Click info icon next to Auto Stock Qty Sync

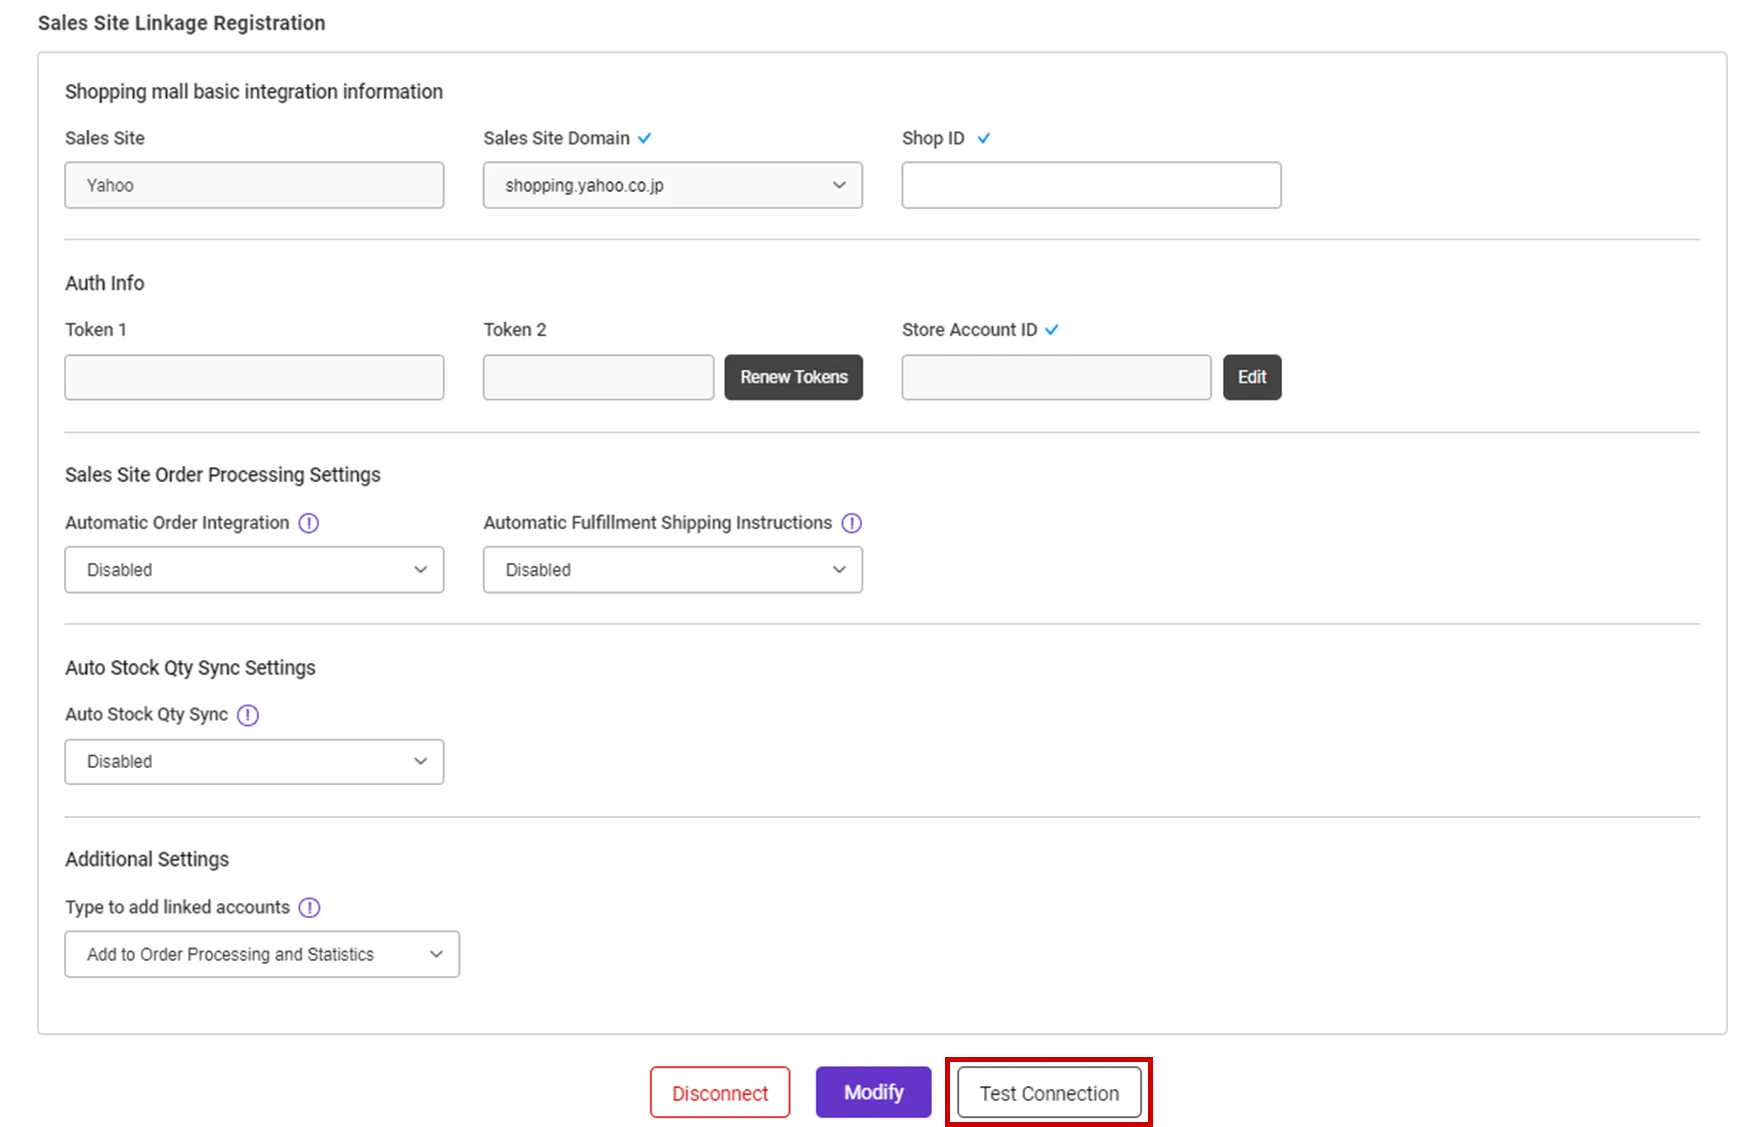[x=248, y=715]
